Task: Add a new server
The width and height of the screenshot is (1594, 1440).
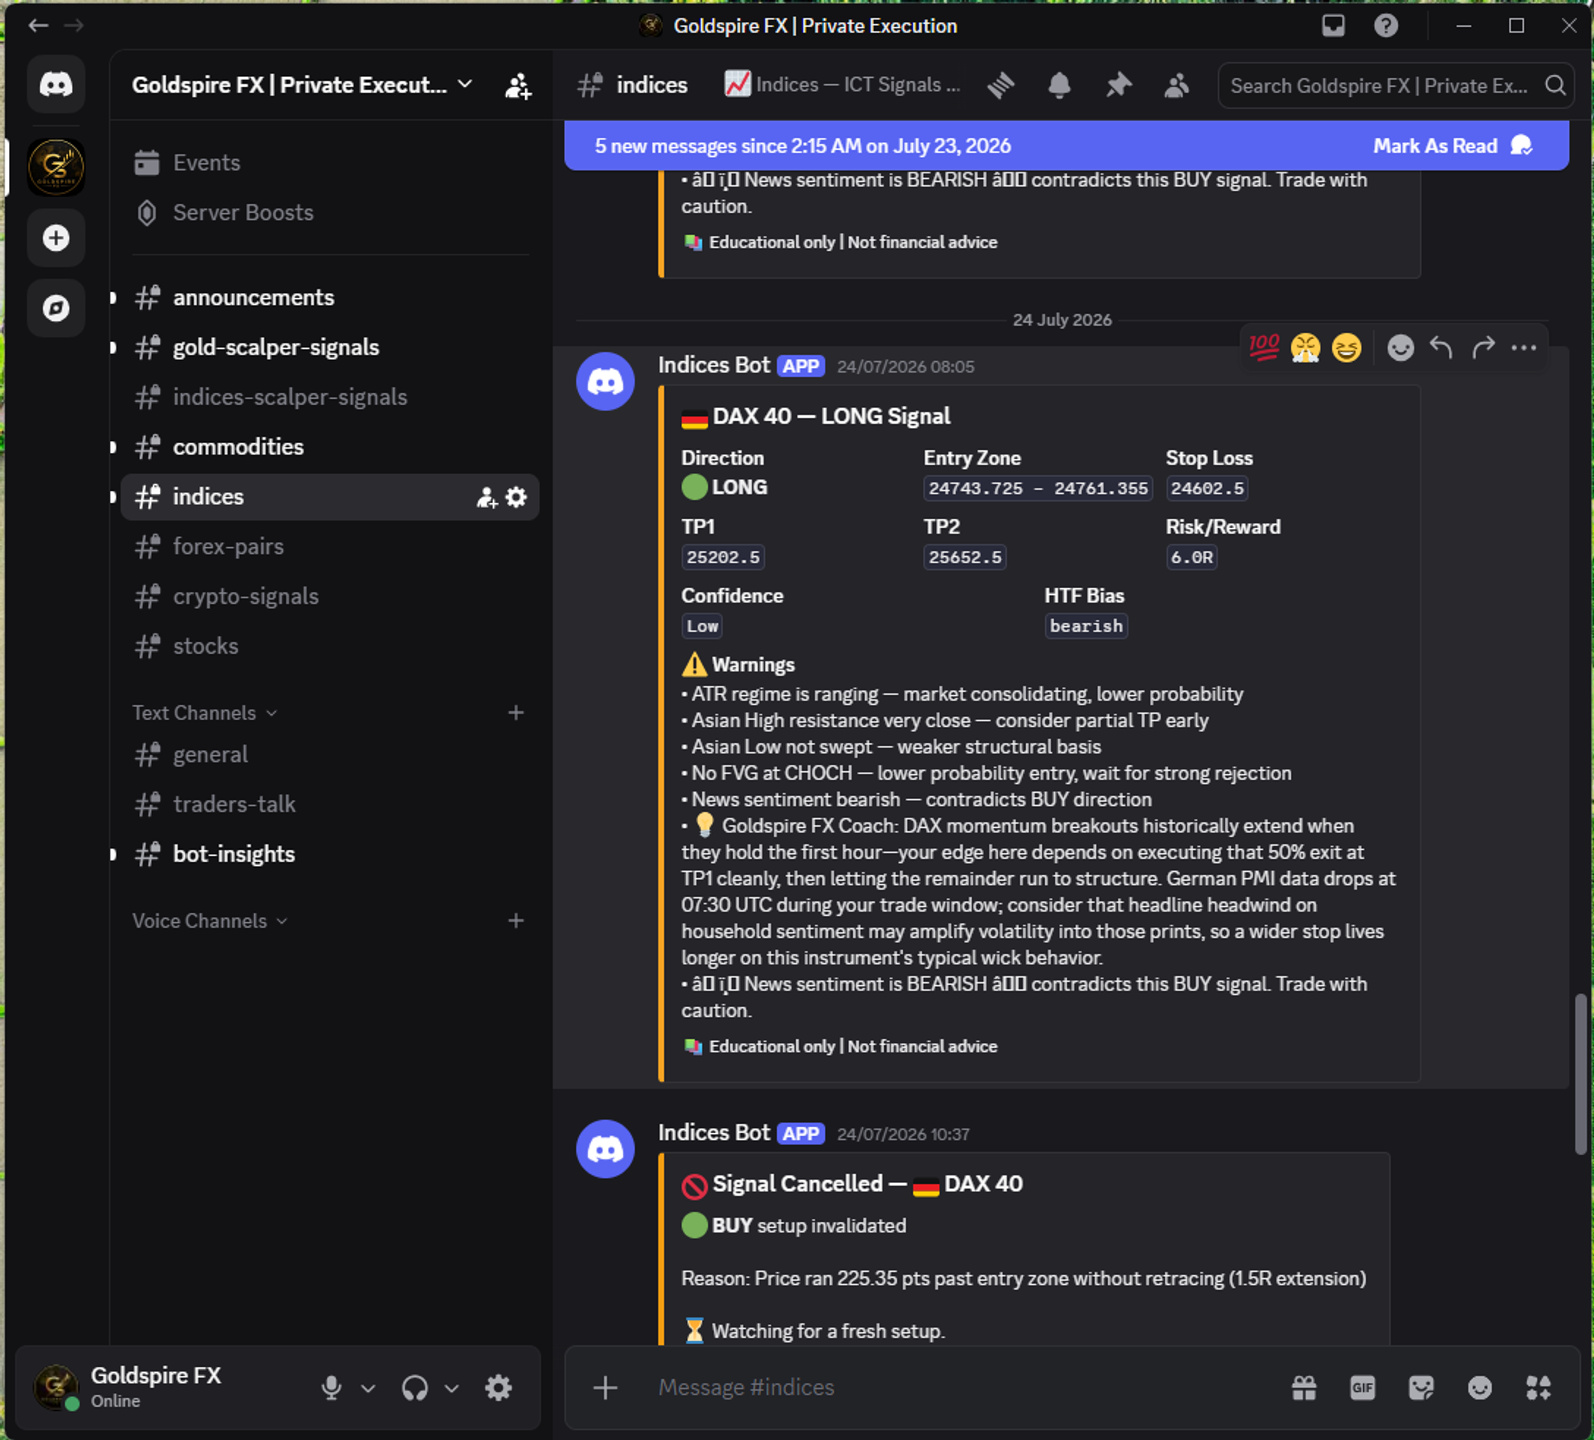Action: point(56,238)
